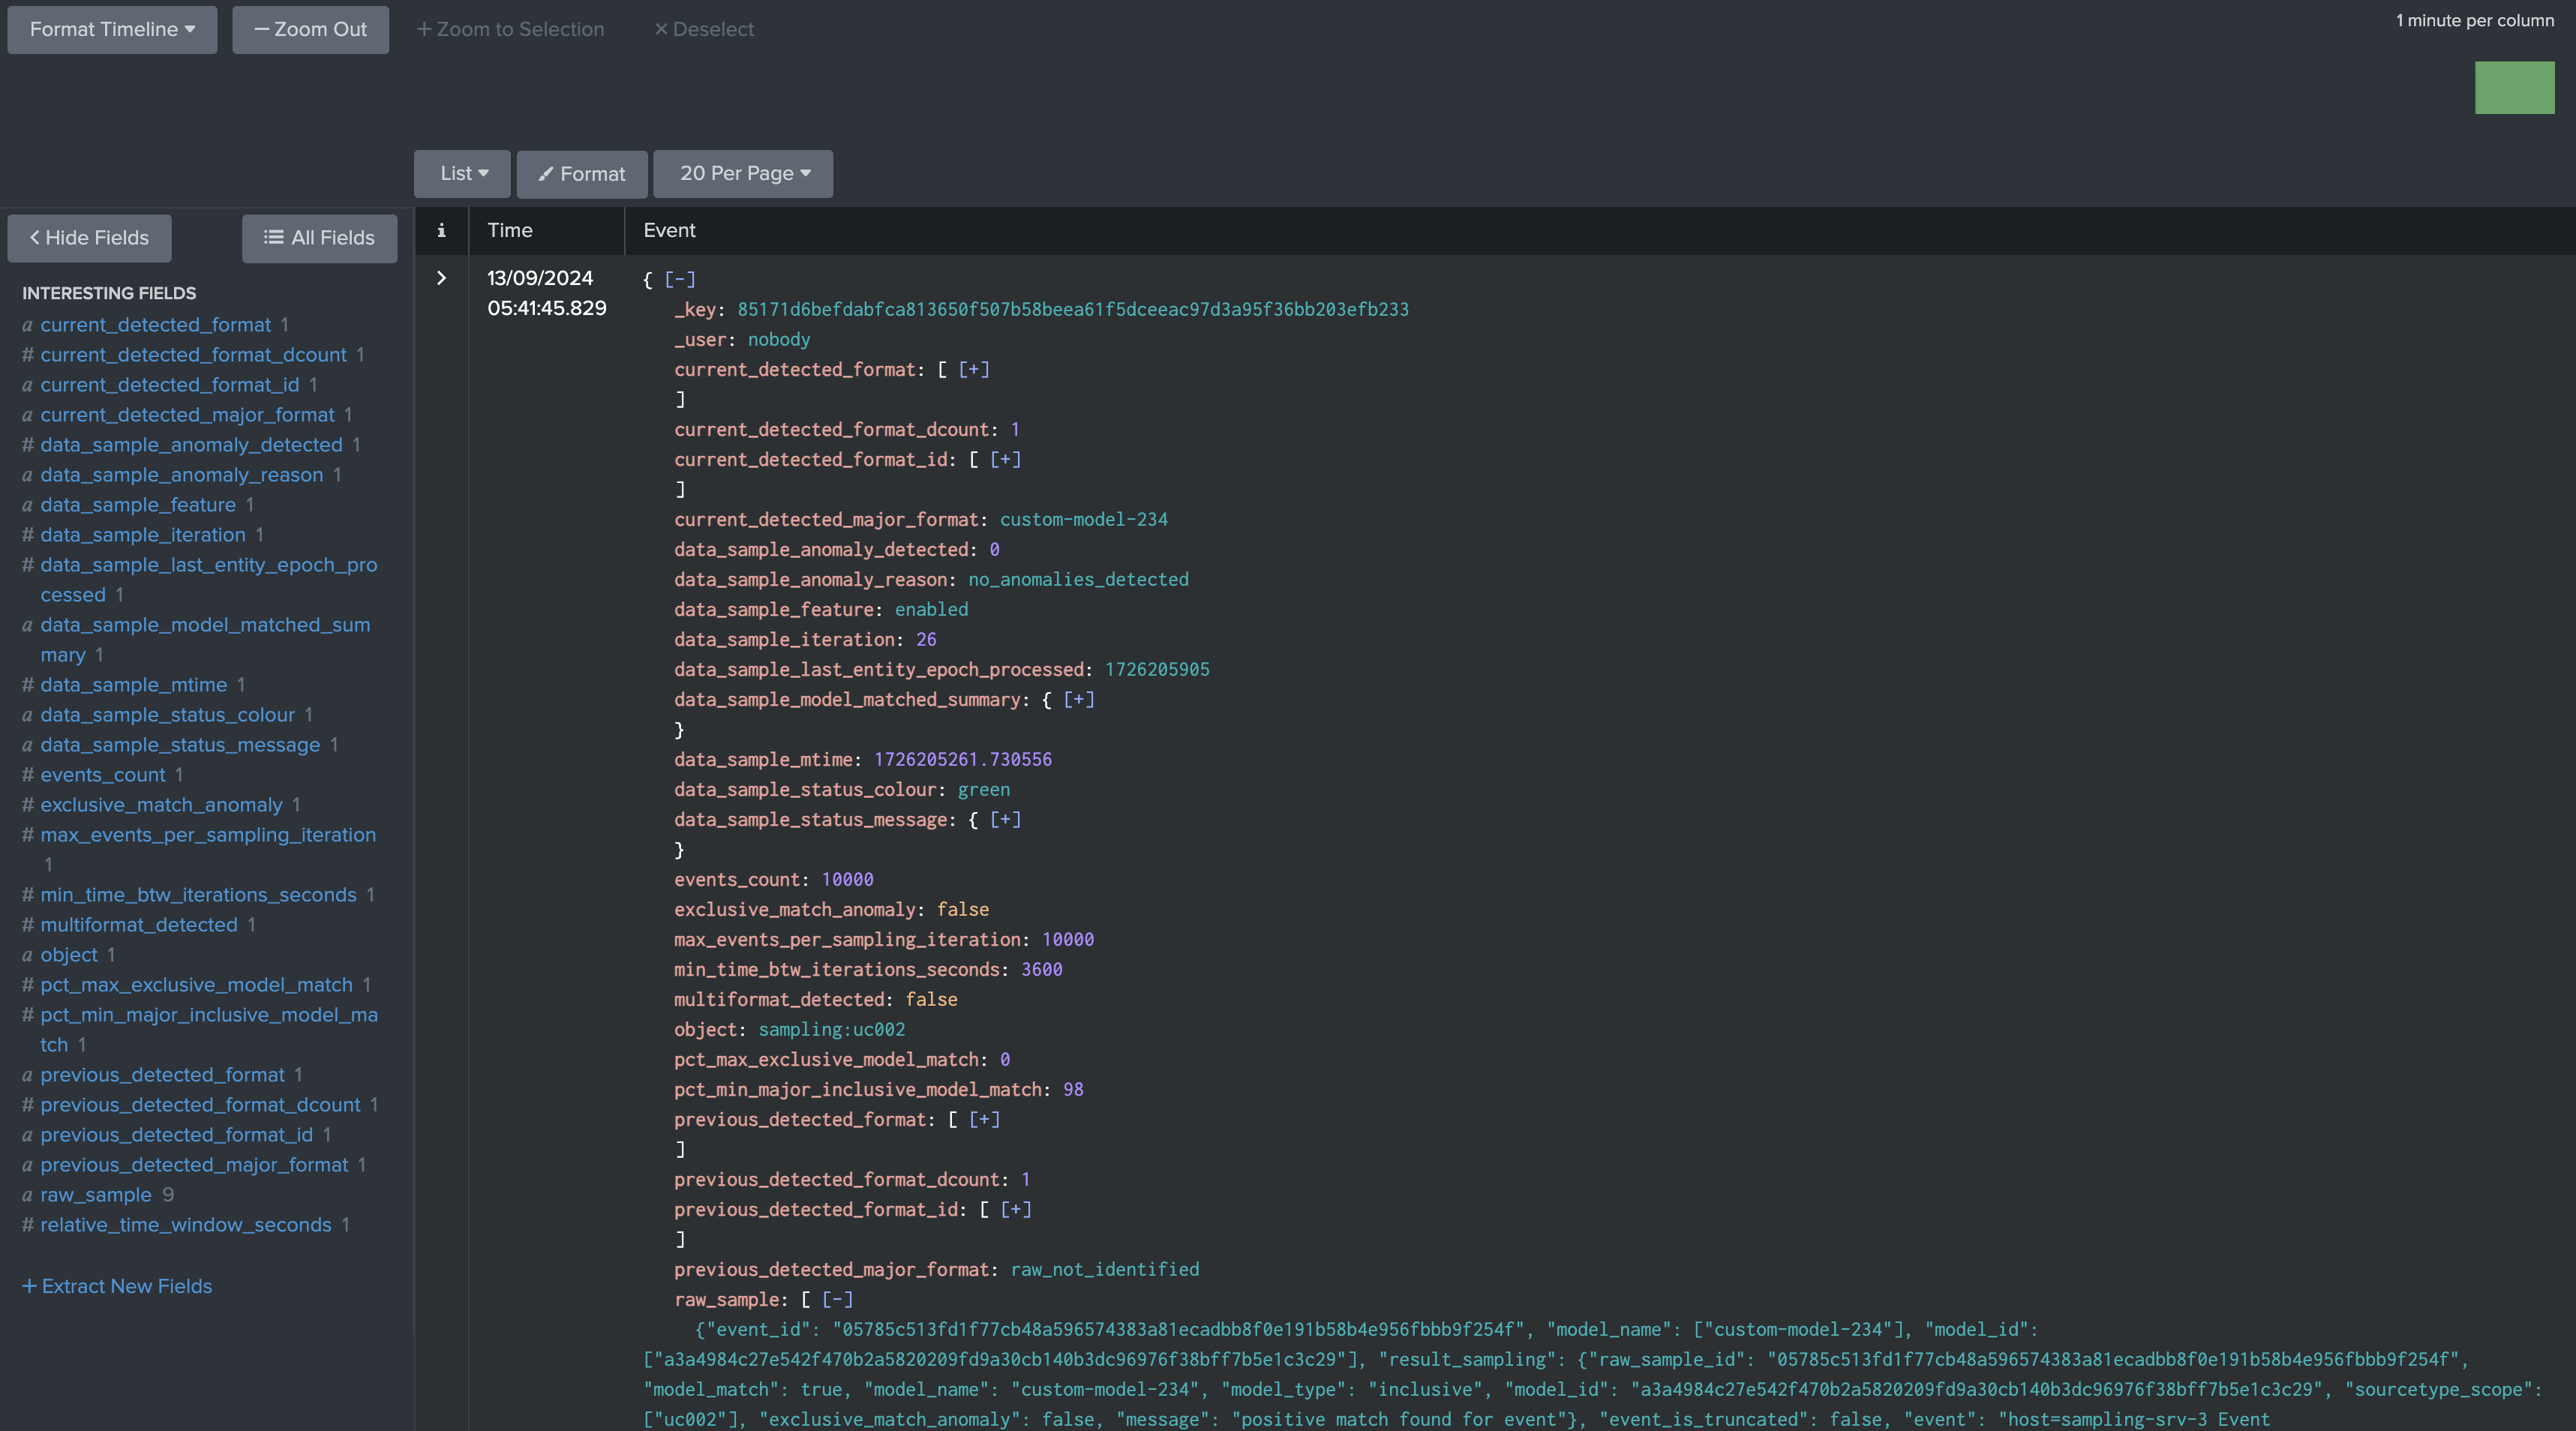Click value raw_not_identified in event
The width and height of the screenshot is (2576, 1431).
pyautogui.click(x=1104, y=1269)
